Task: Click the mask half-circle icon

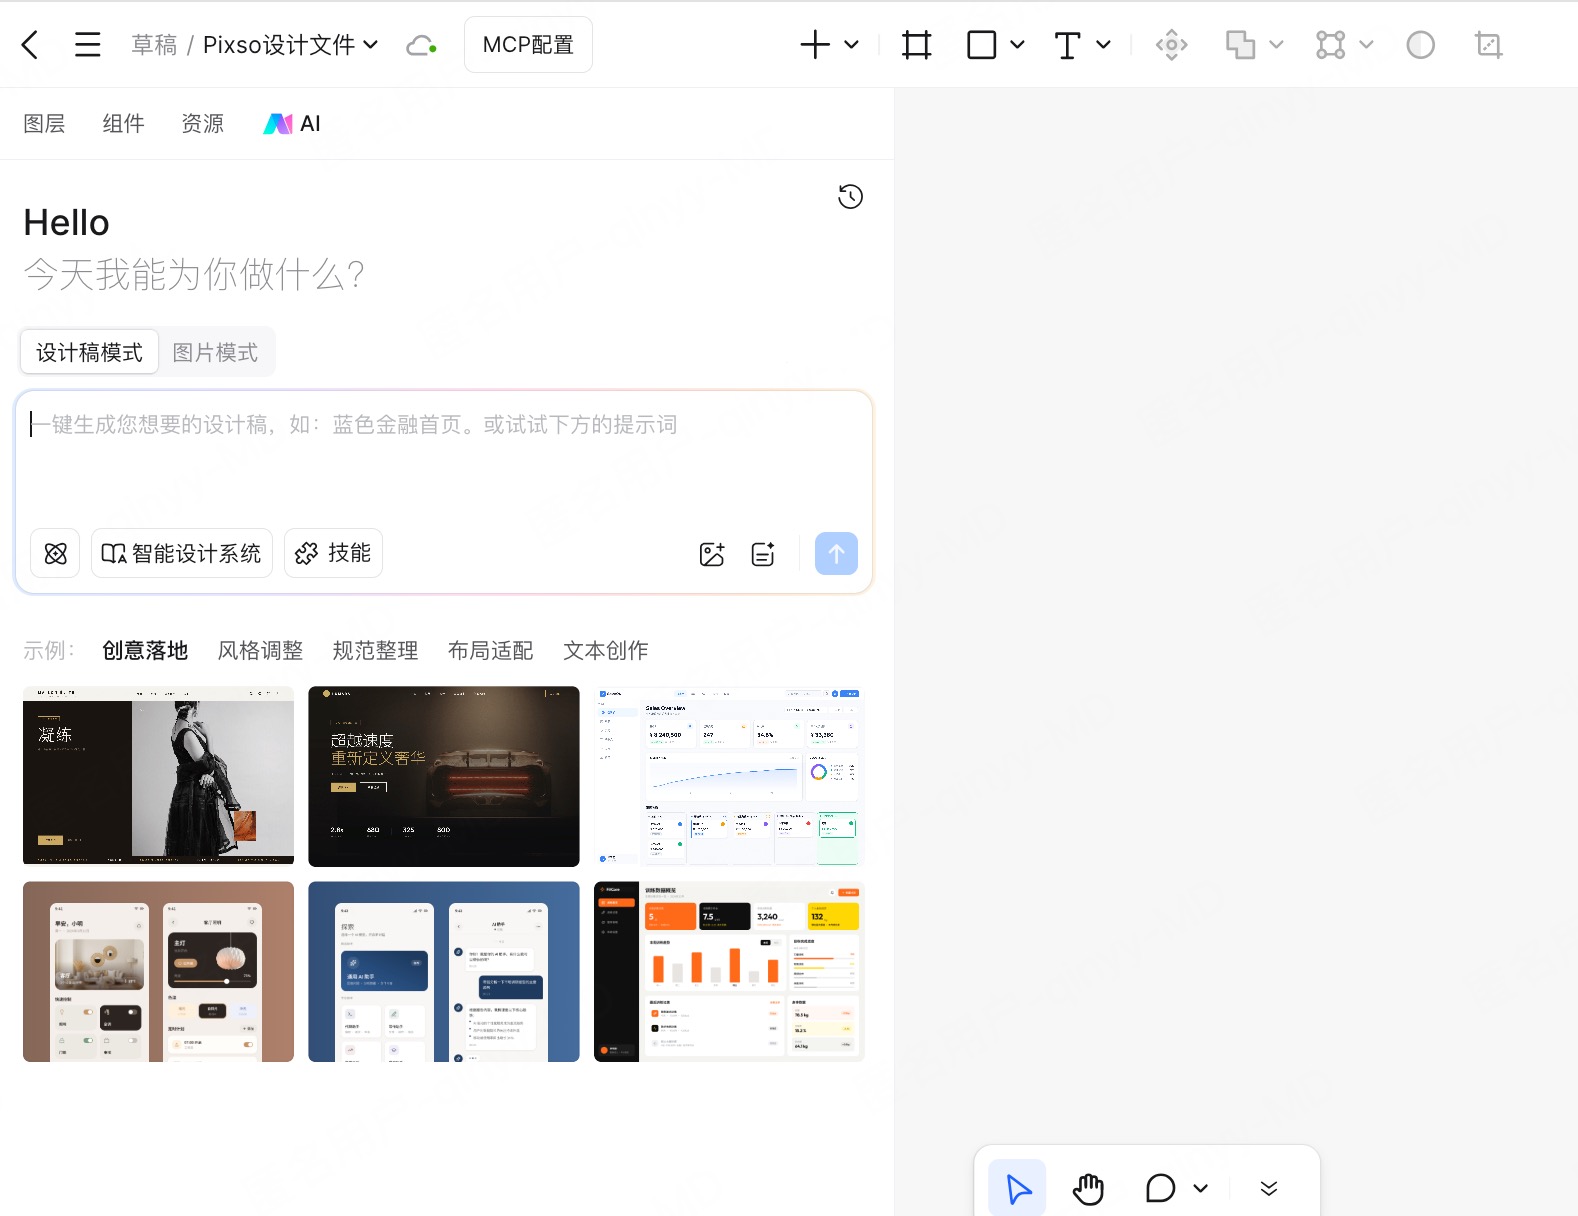Action: 1421,45
